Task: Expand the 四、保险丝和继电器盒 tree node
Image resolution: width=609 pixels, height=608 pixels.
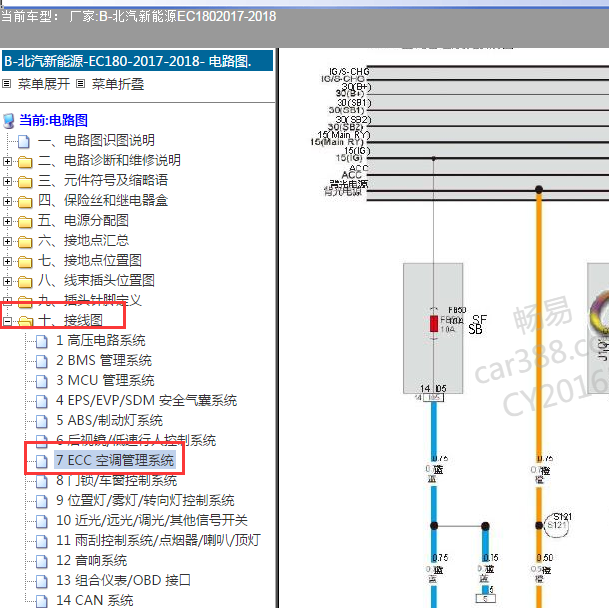Action: coord(7,201)
